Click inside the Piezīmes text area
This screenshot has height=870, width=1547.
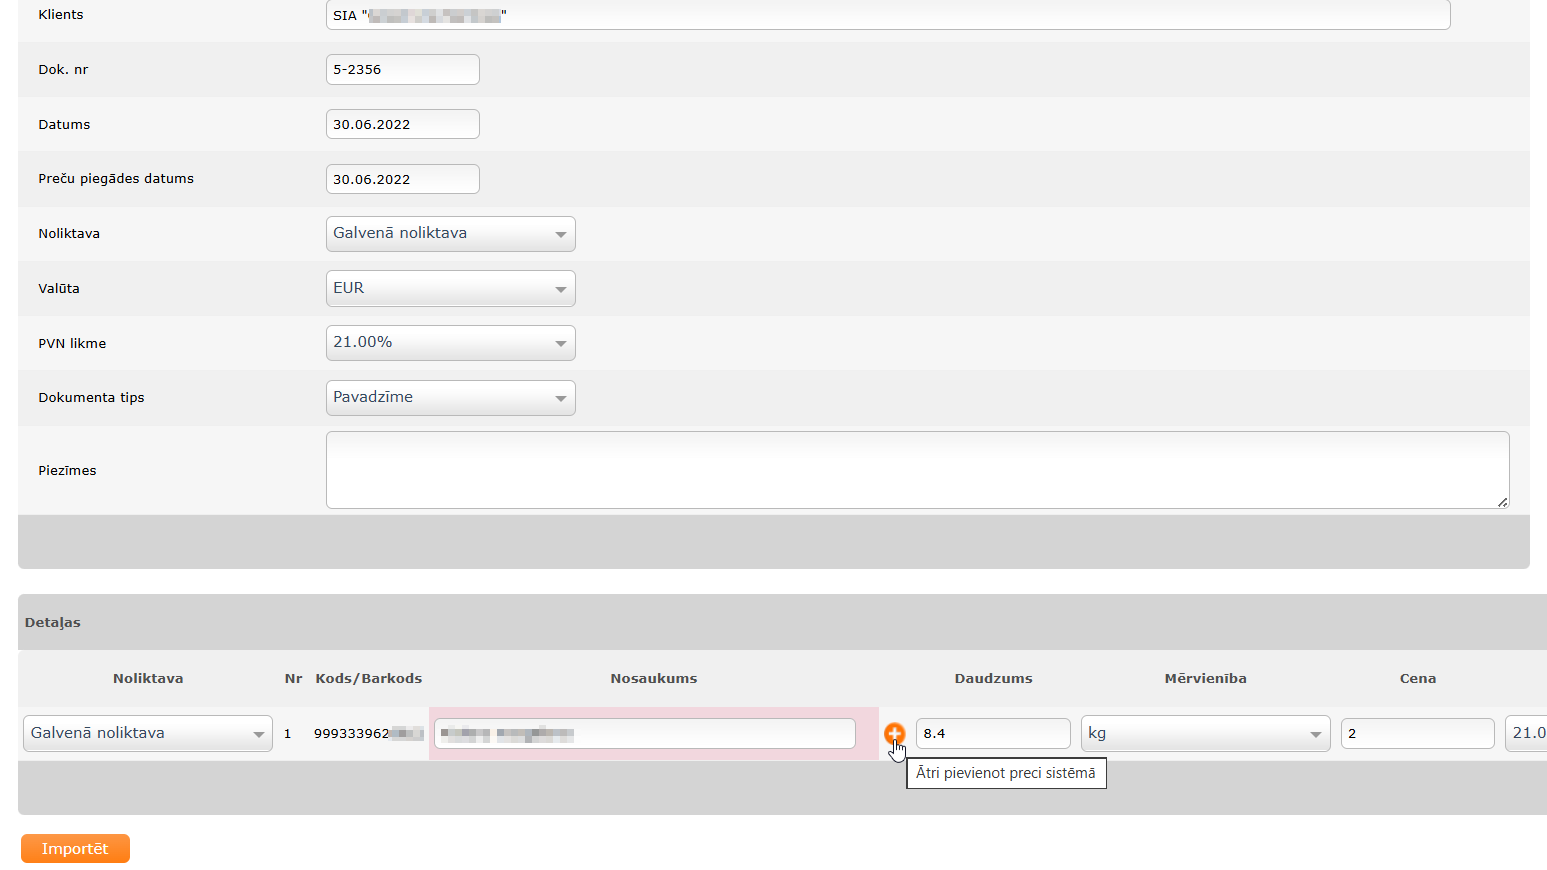coord(917,470)
